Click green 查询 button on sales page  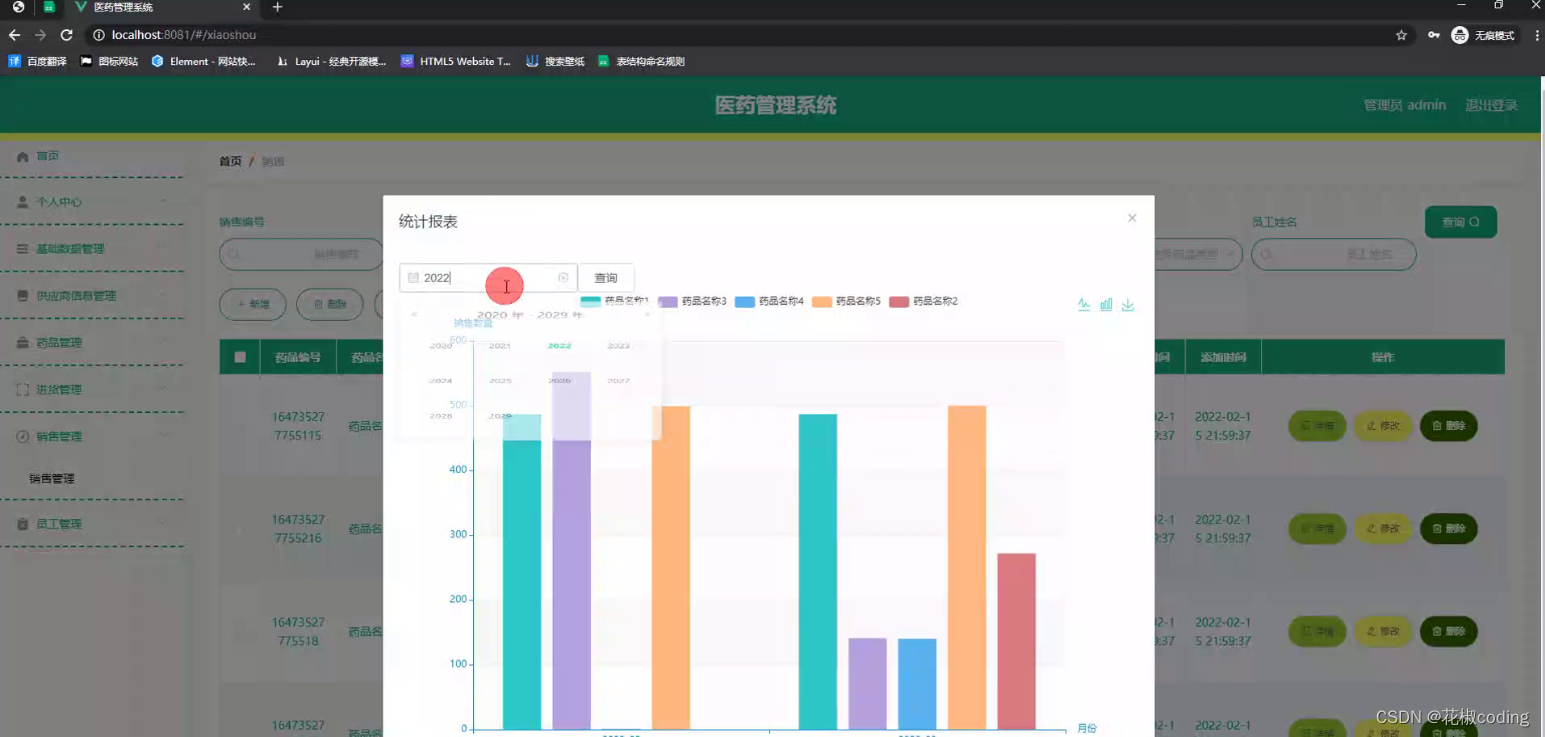tap(1460, 222)
